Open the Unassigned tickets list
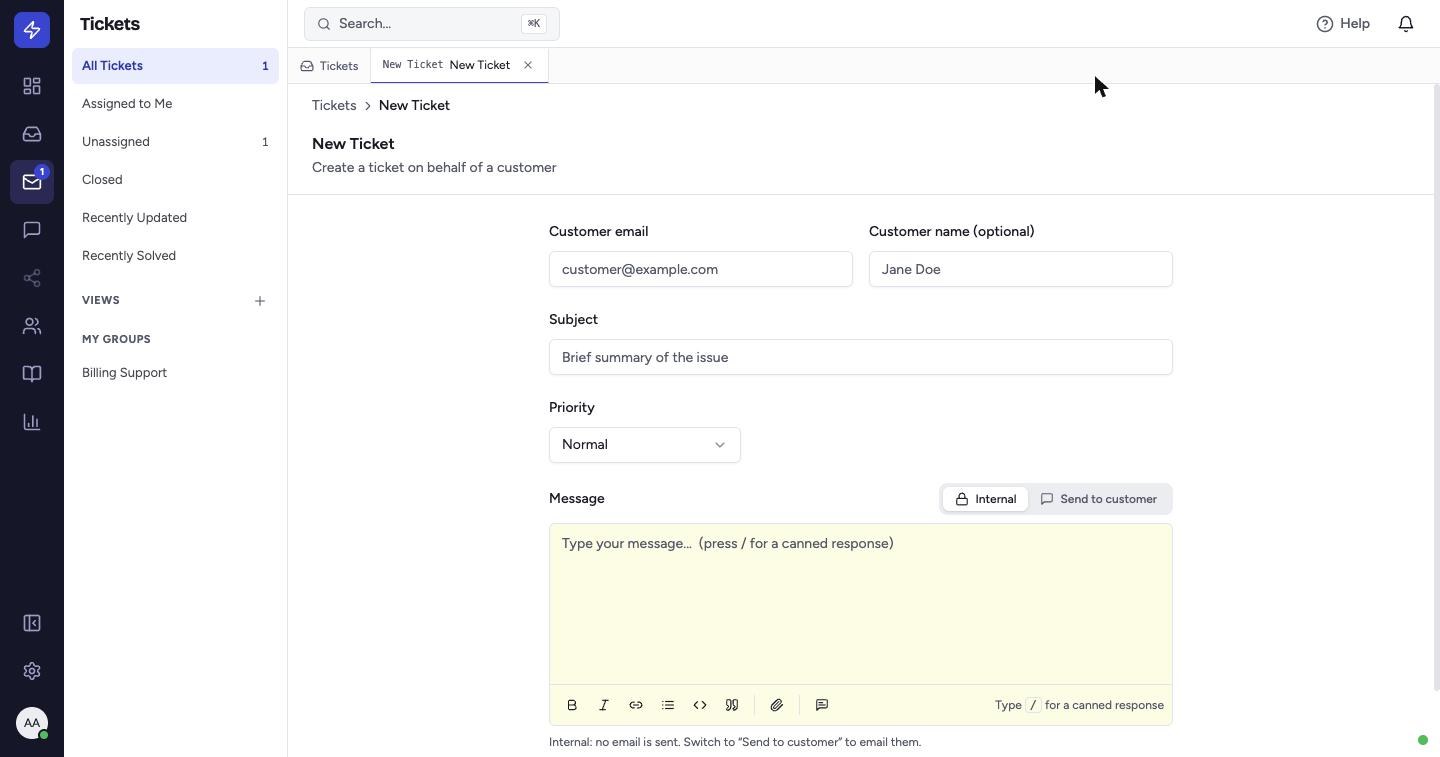Image resolution: width=1440 pixels, height=757 pixels. 175,142
